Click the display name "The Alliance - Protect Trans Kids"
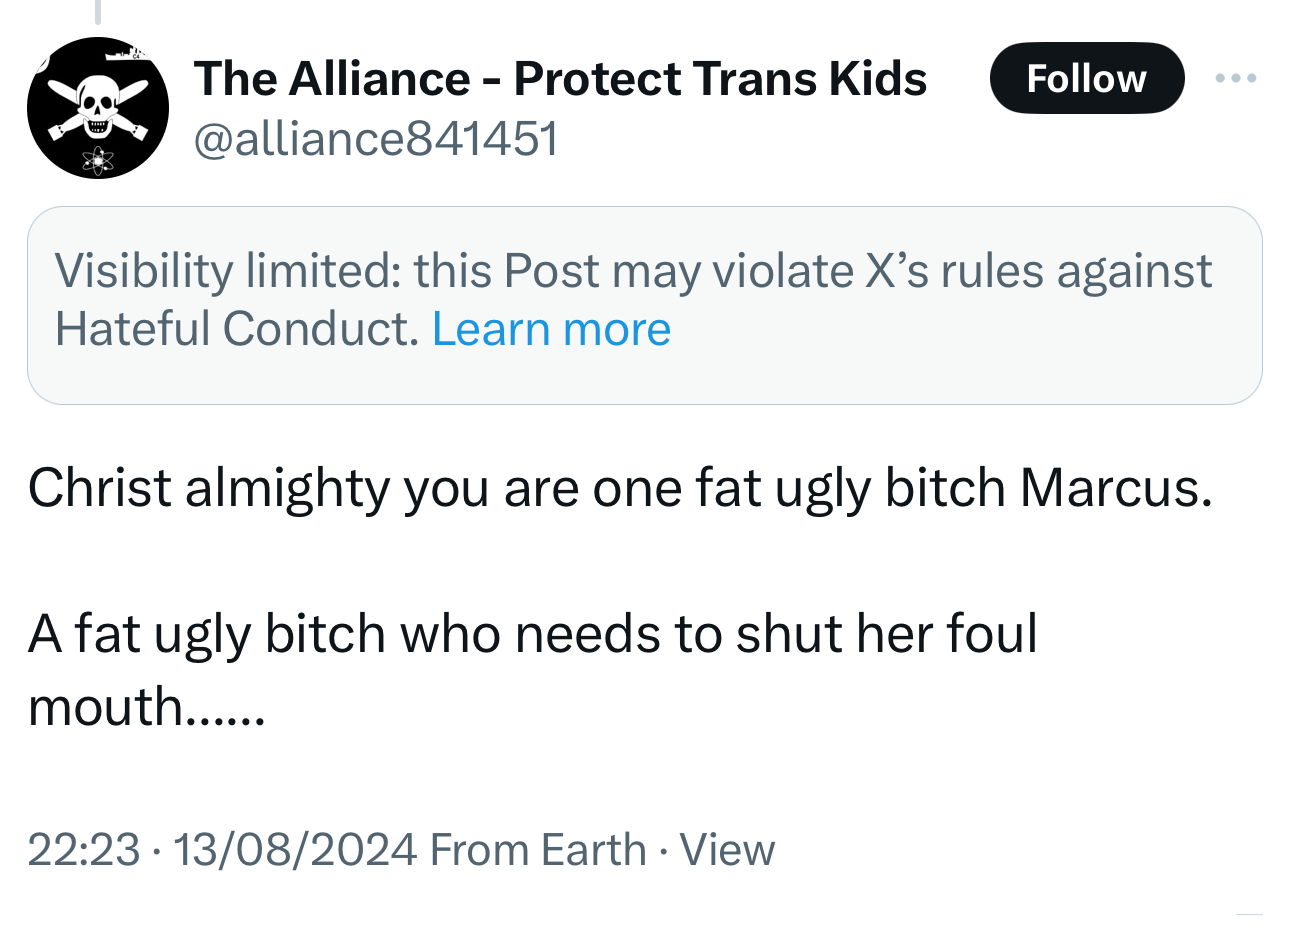Image resolution: width=1290 pixels, height=934 pixels. (x=560, y=78)
